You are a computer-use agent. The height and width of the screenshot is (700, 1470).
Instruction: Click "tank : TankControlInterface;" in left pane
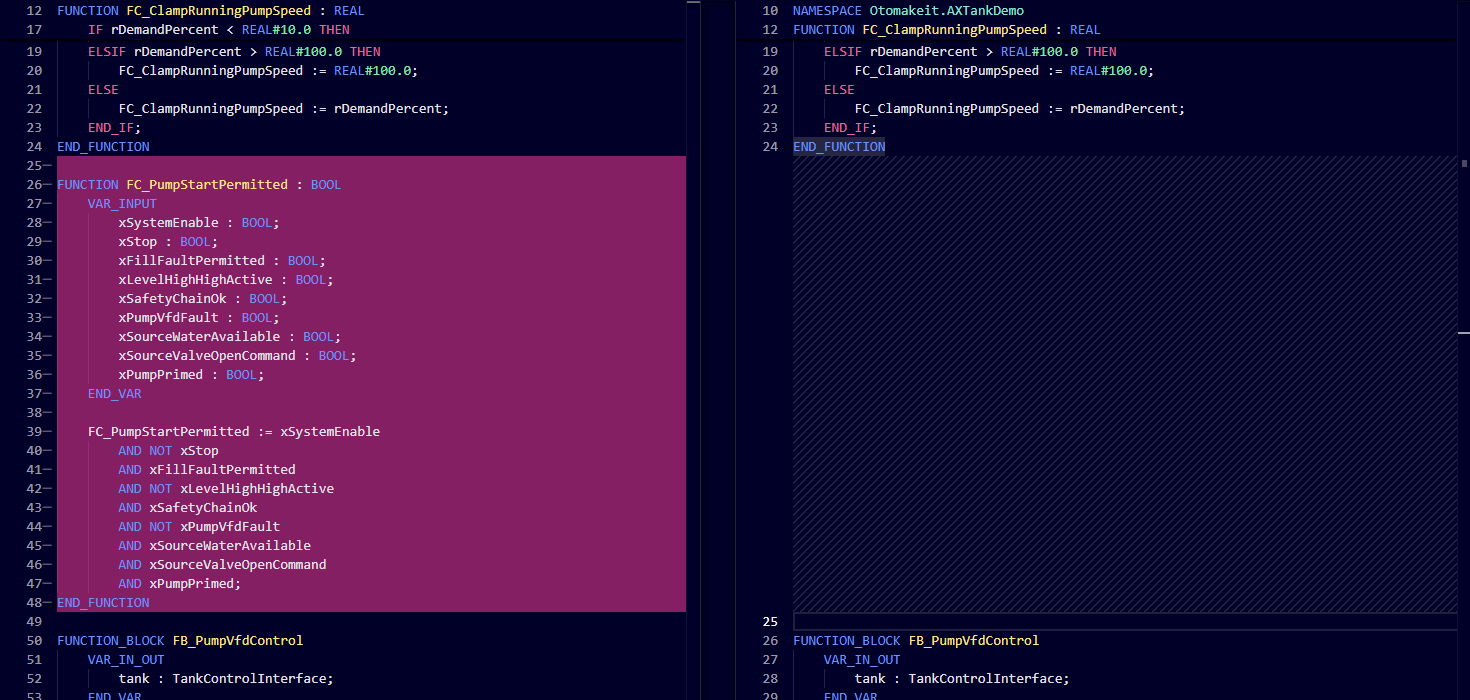(226, 678)
